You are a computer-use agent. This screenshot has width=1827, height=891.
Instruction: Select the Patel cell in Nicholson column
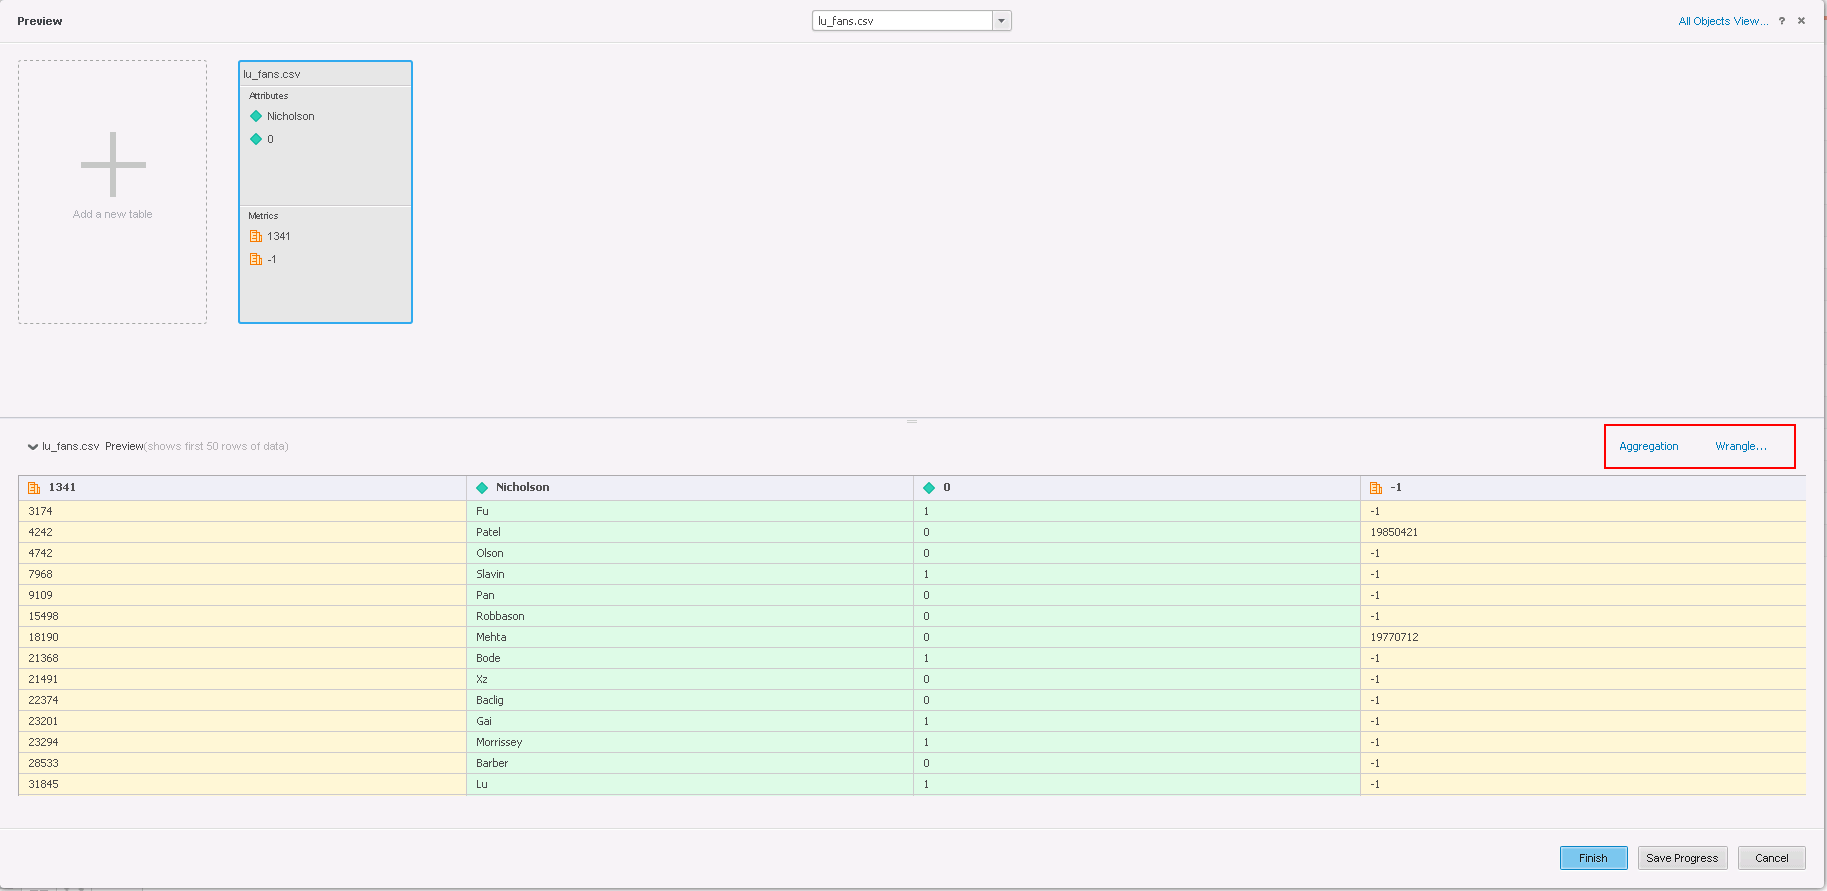[x=488, y=532]
